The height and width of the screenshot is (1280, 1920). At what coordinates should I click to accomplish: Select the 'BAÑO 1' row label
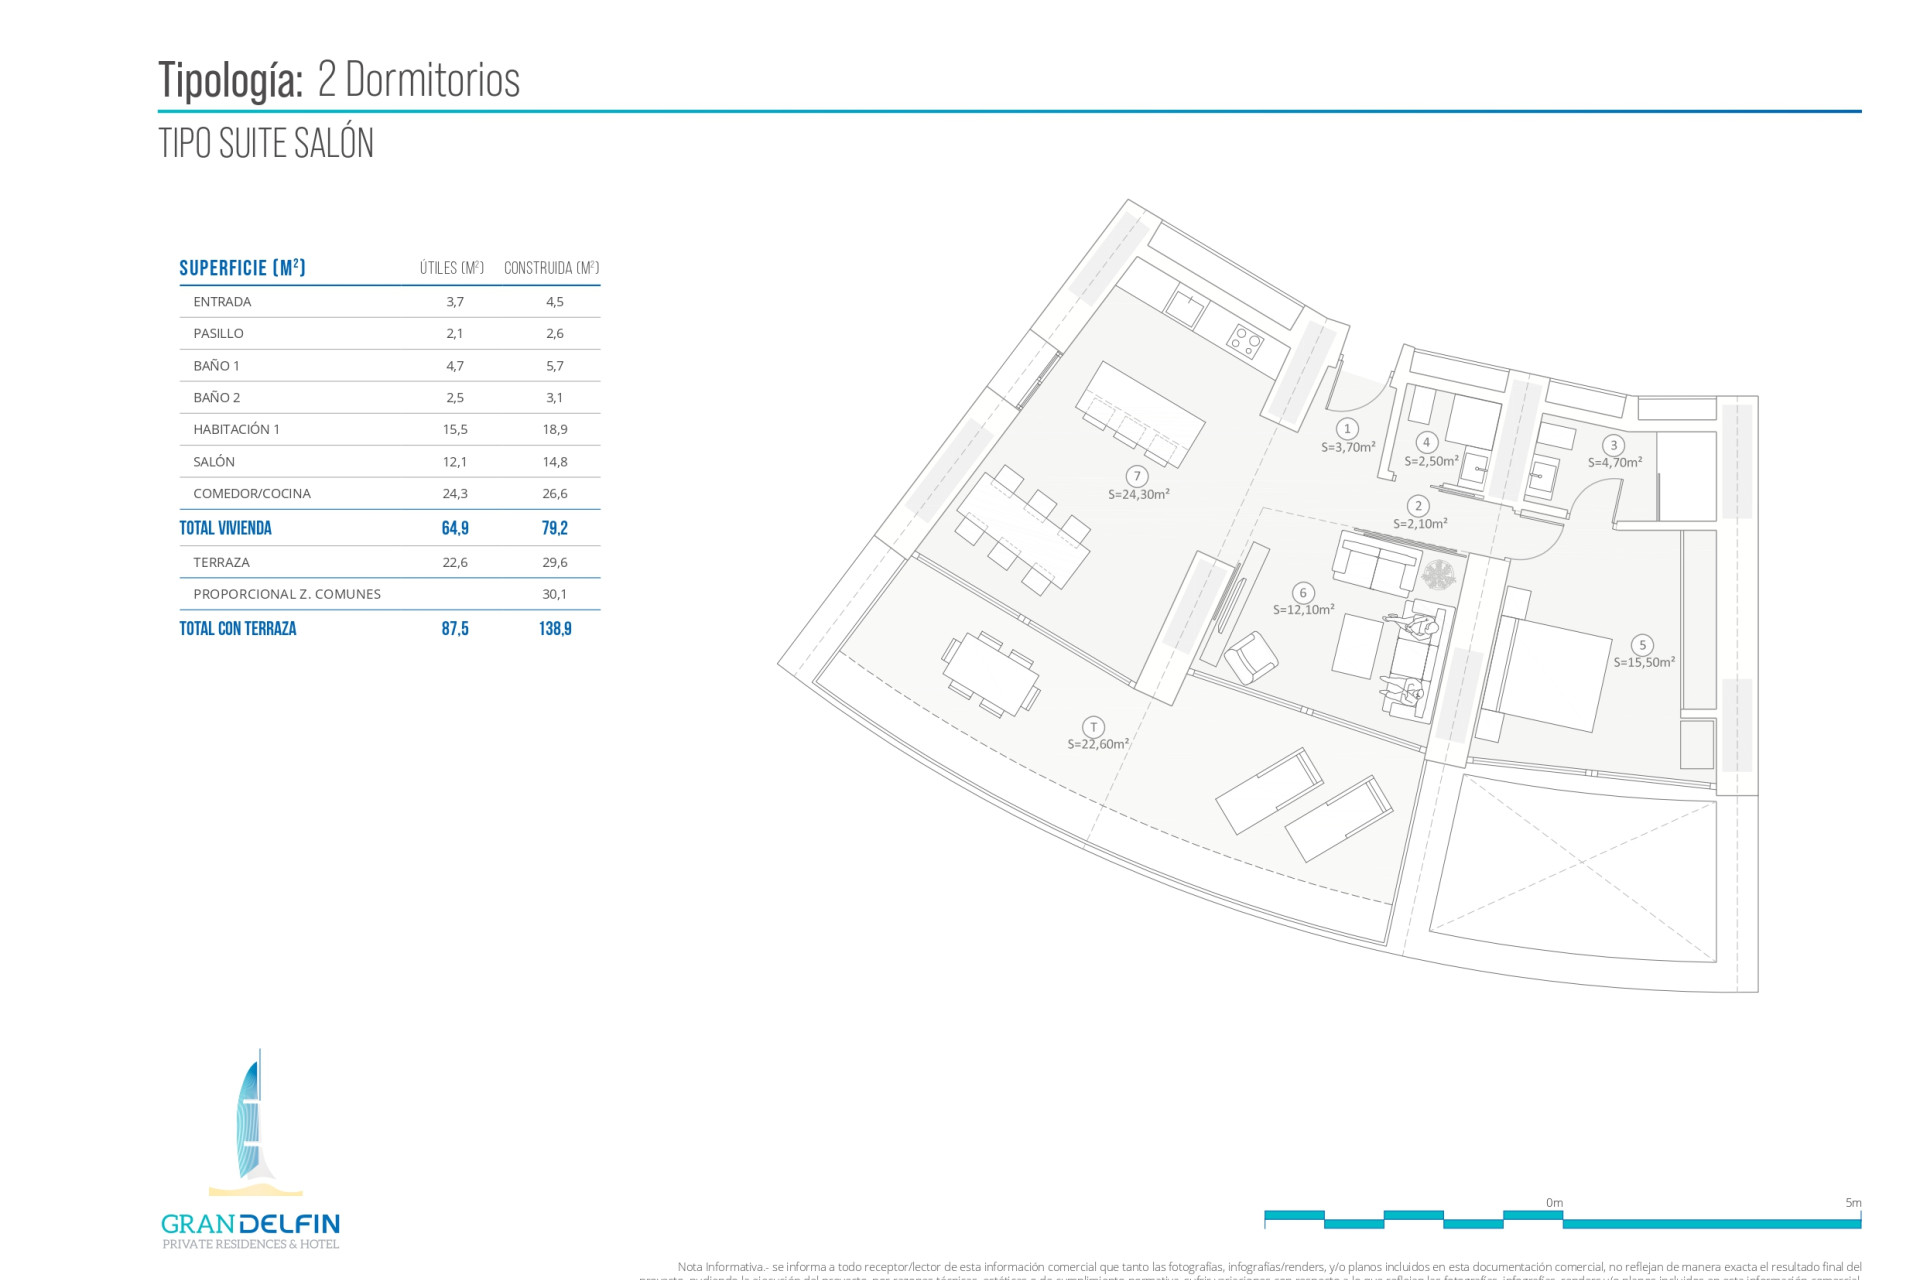click(x=216, y=366)
